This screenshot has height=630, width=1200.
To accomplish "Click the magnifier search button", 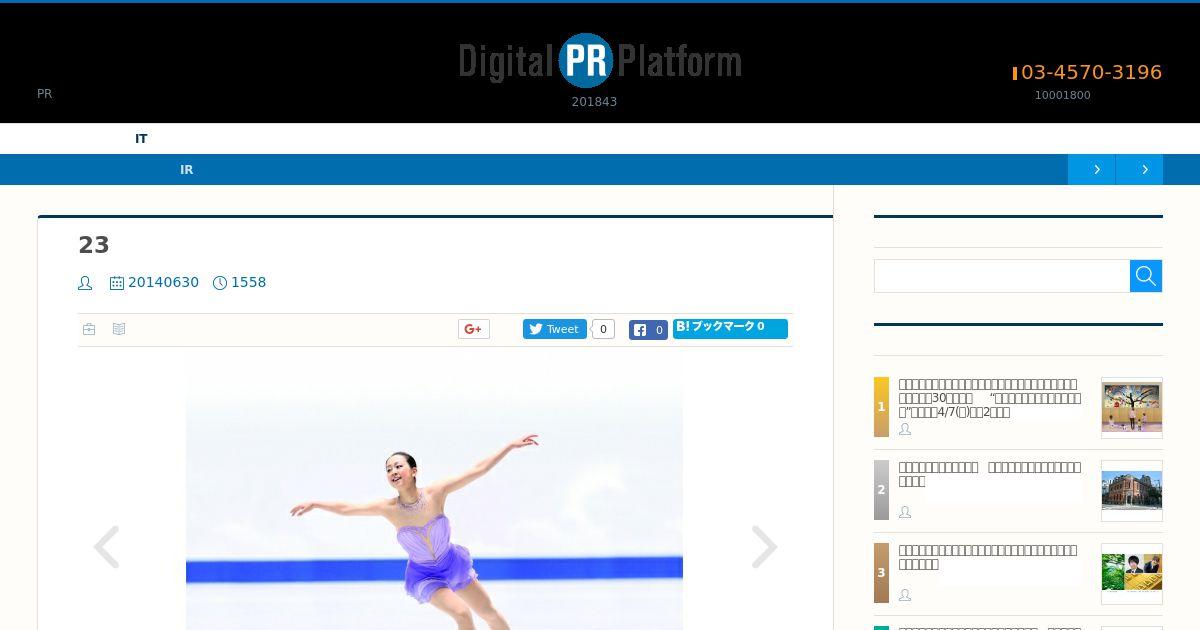I will pos(1146,276).
